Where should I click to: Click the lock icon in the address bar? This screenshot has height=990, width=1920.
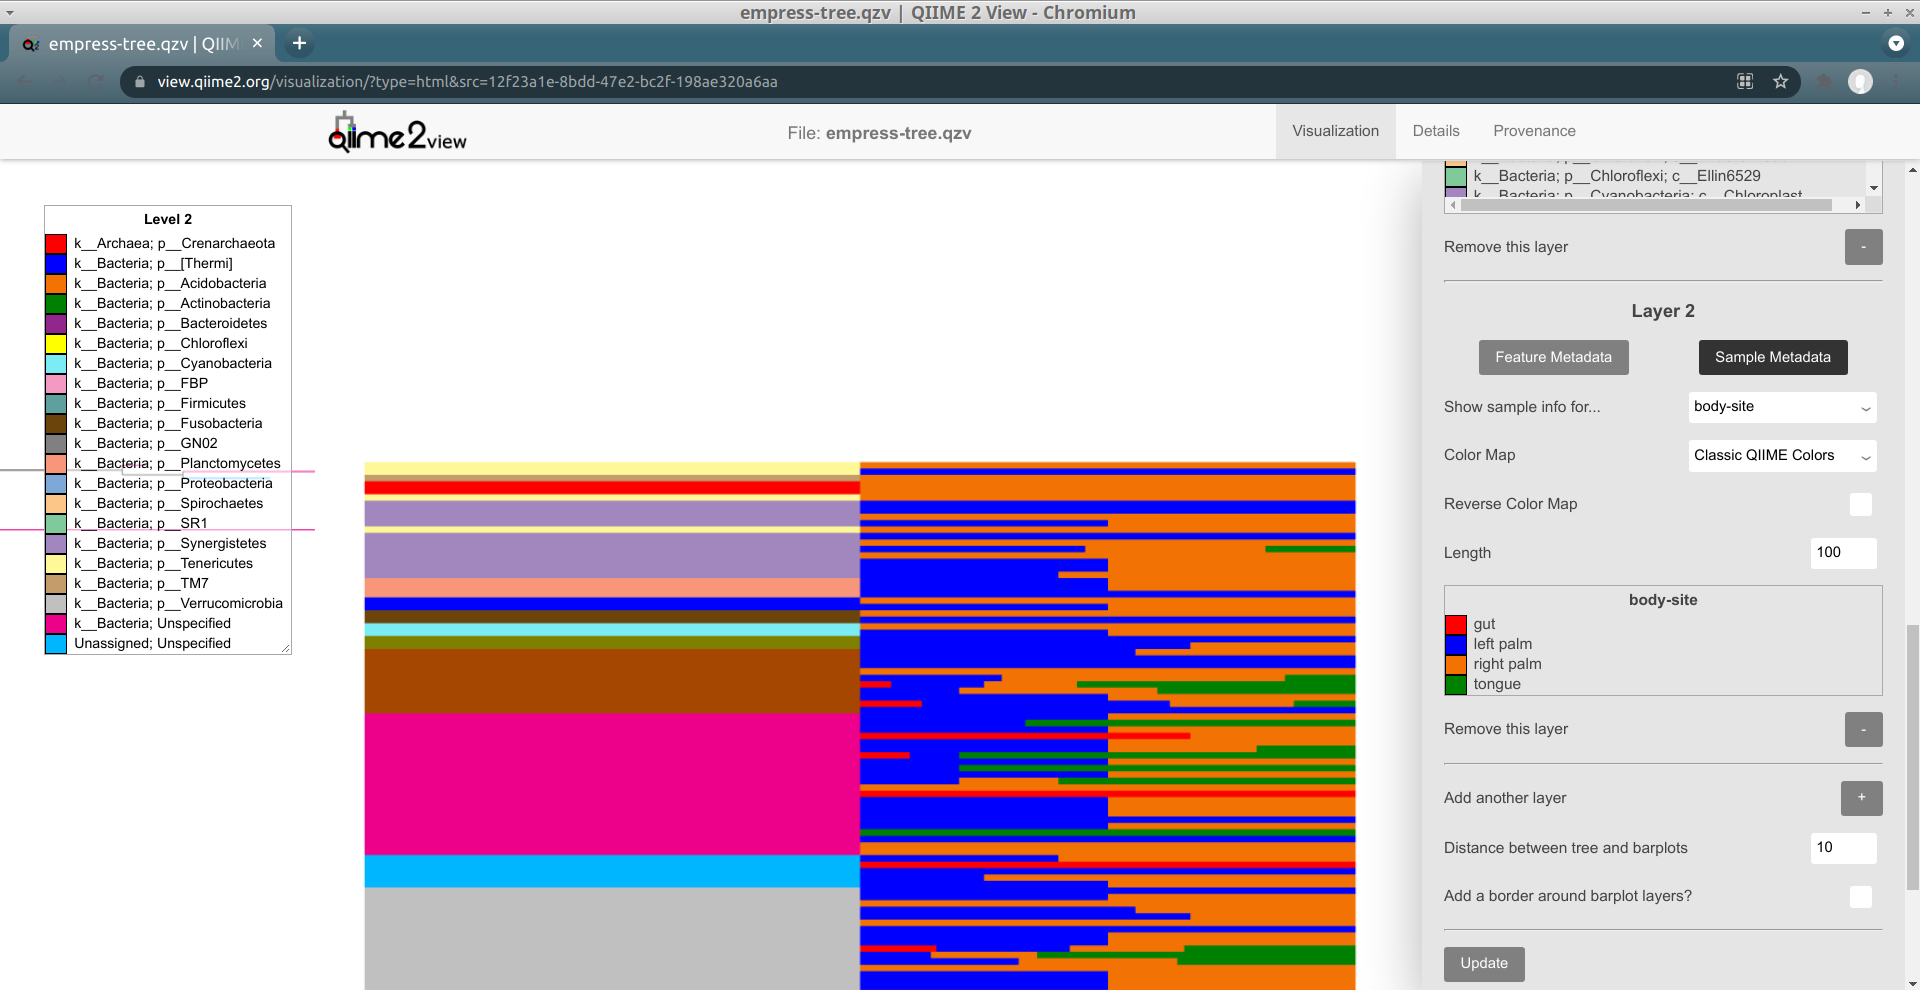(140, 82)
